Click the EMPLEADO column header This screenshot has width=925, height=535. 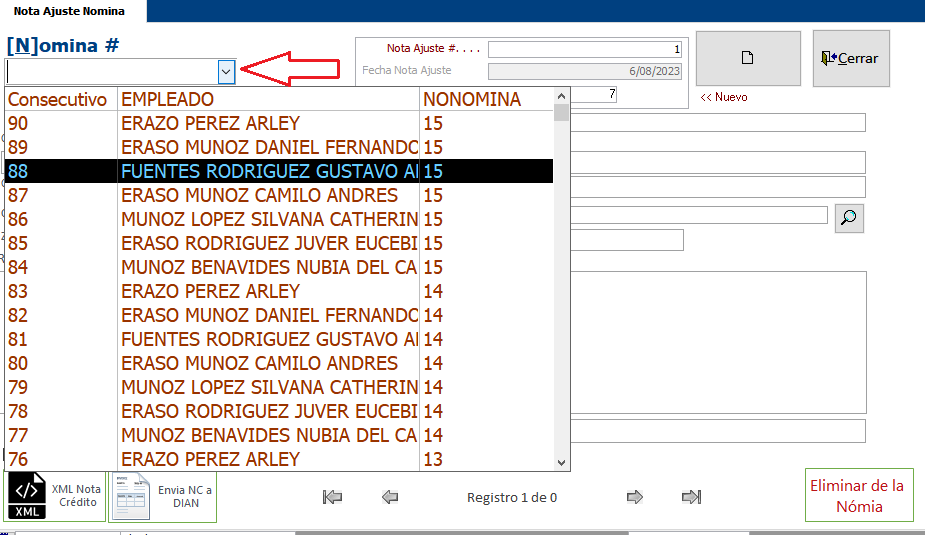point(167,99)
